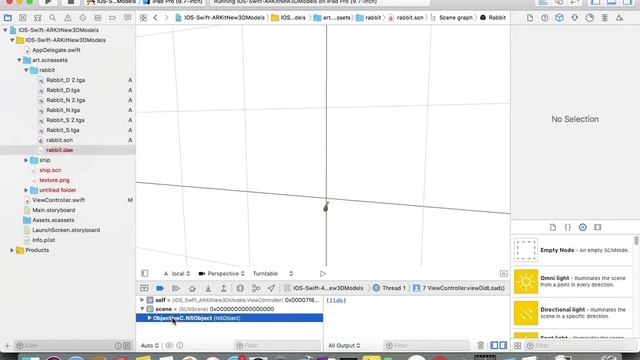Open Main.storyboard
Screen dimensions: 640x360
(54, 210)
